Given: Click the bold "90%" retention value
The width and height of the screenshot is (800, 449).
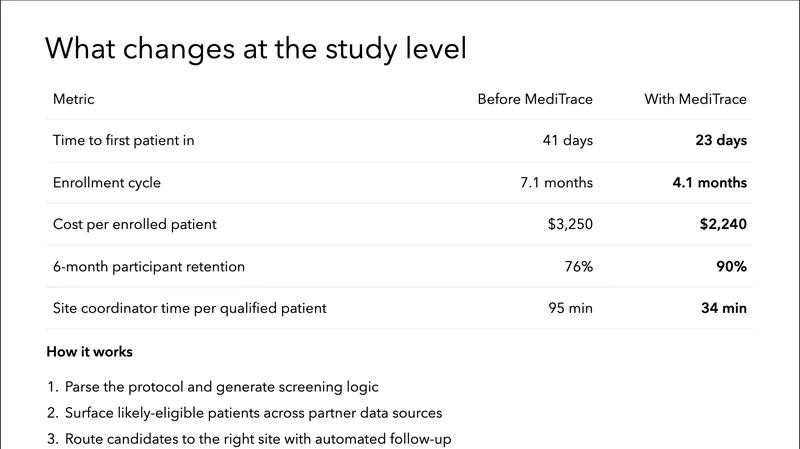Looking at the screenshot, I should click(x=731, y=267).
